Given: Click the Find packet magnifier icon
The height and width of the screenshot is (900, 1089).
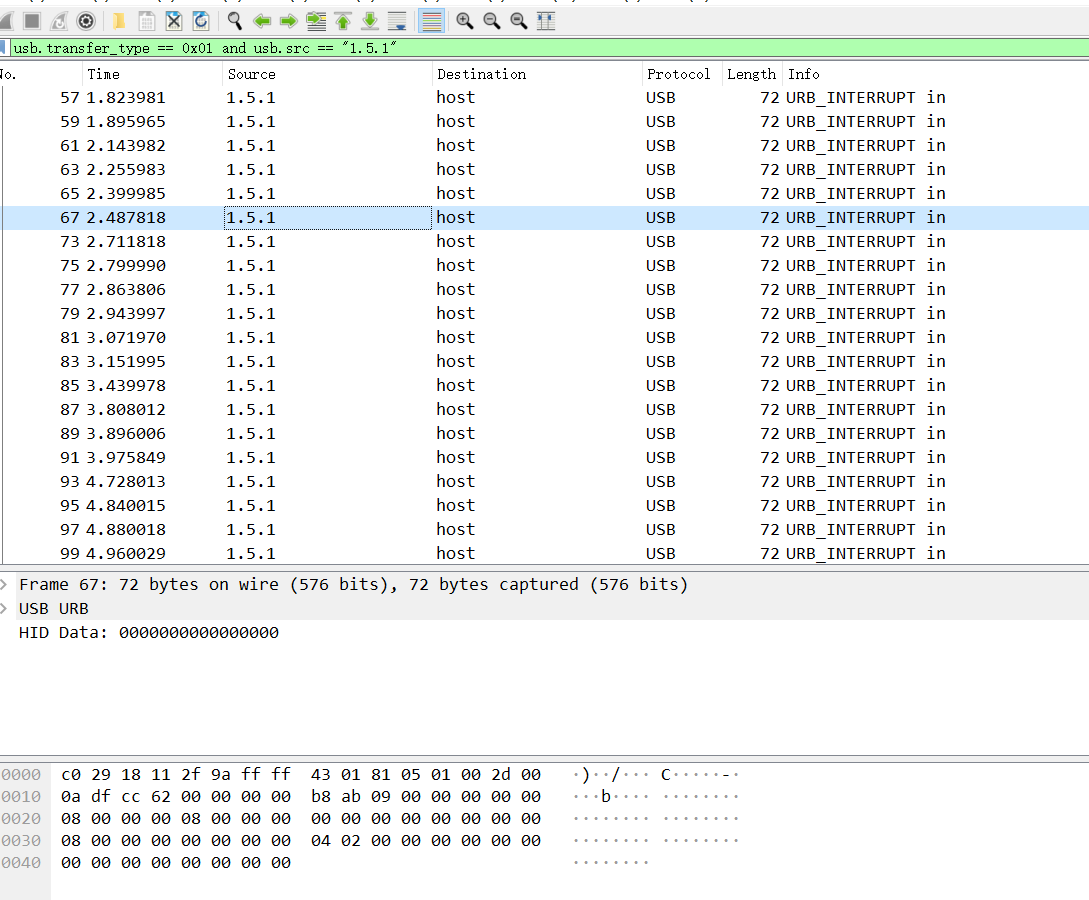Looking at the screenshot, I should point(235,20).
